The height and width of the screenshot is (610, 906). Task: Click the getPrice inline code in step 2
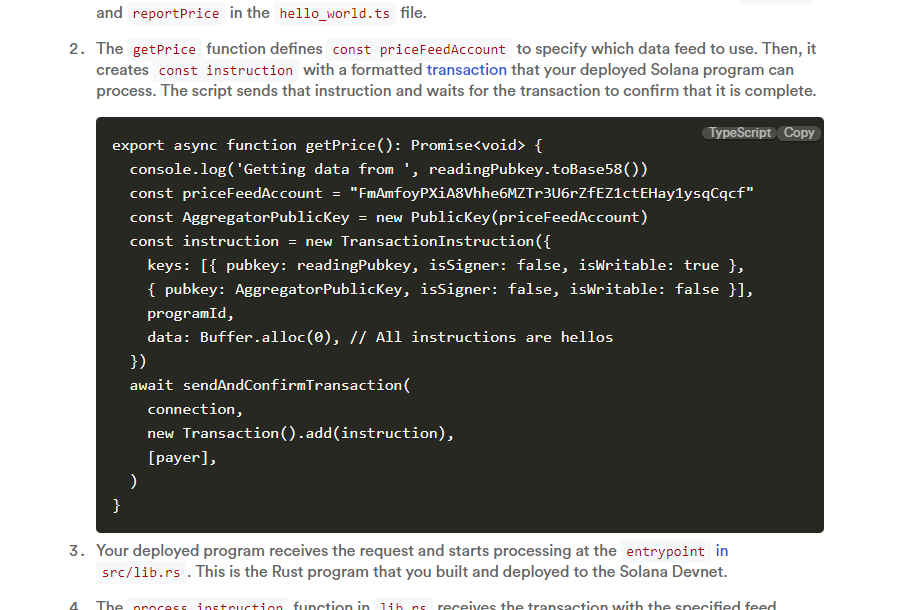[x=163, y=48]
